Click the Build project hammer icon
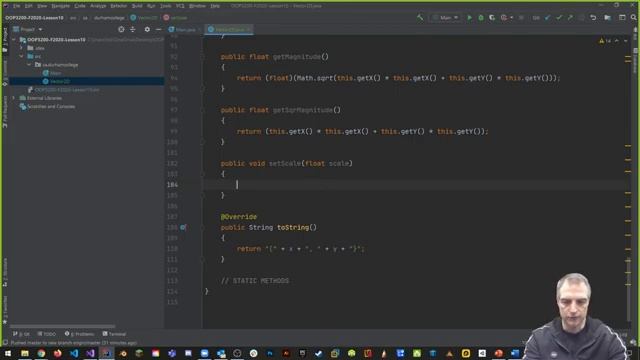The width and height of the screenshot is (640, 360). [x=420, y=18]
